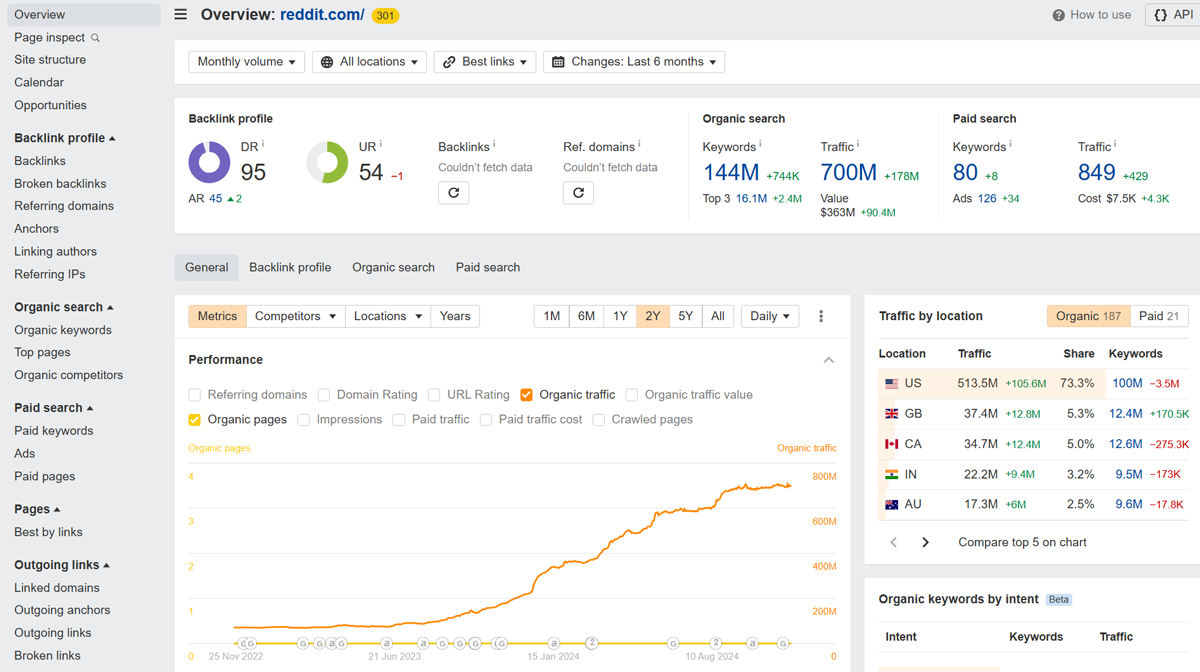Open Broken backlinks in sidebar
Image resolution: width=1200 pixels, height=672 pixels.
coord(60,184)
